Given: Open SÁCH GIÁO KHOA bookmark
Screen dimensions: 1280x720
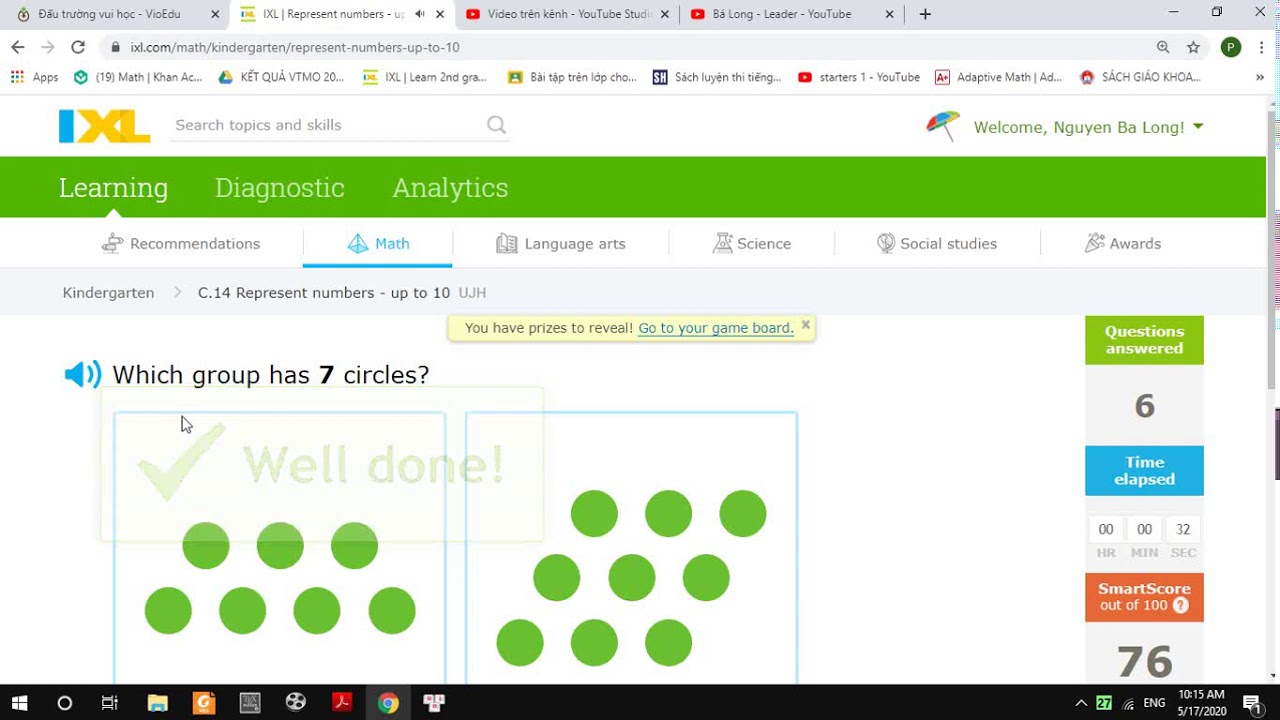Looking at the screenshot, I should click(x=1140, y=77).
